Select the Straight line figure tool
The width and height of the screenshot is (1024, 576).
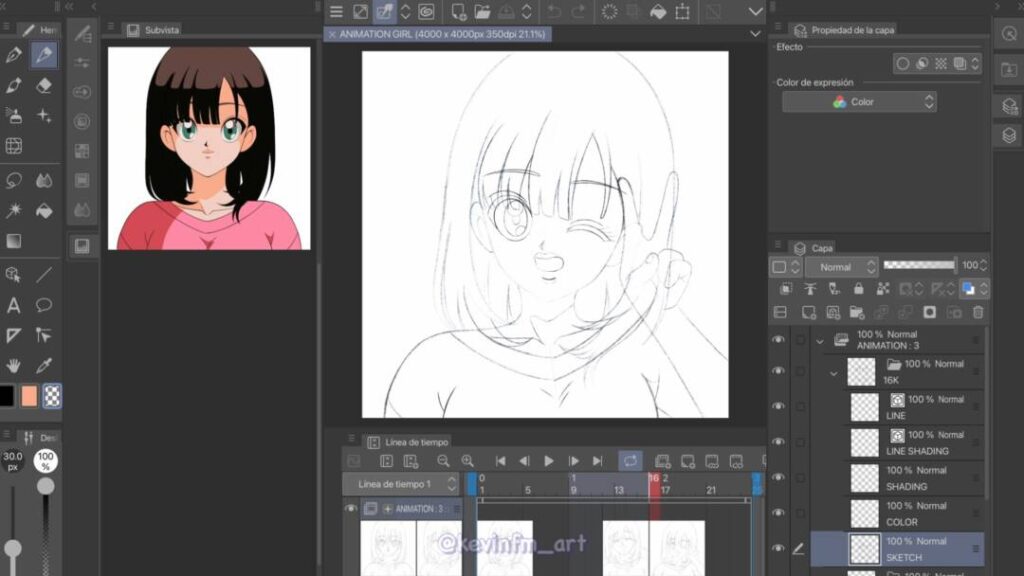point(44,275)
